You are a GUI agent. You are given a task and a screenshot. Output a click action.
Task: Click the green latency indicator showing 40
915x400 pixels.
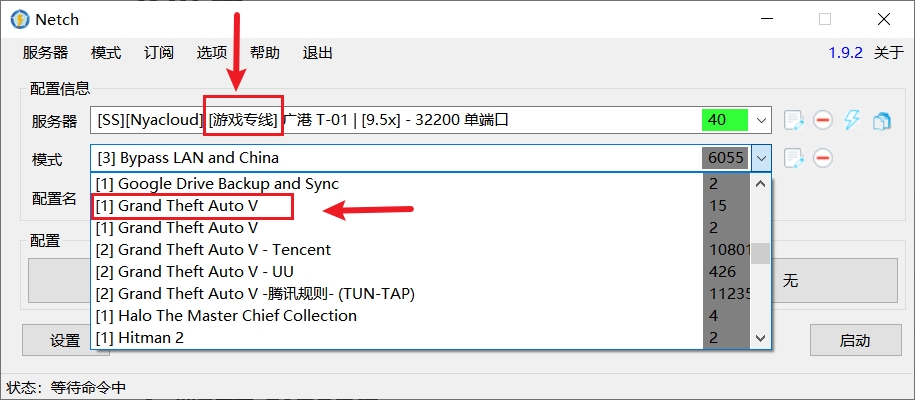pyautogui.click(x=725, y=120)
